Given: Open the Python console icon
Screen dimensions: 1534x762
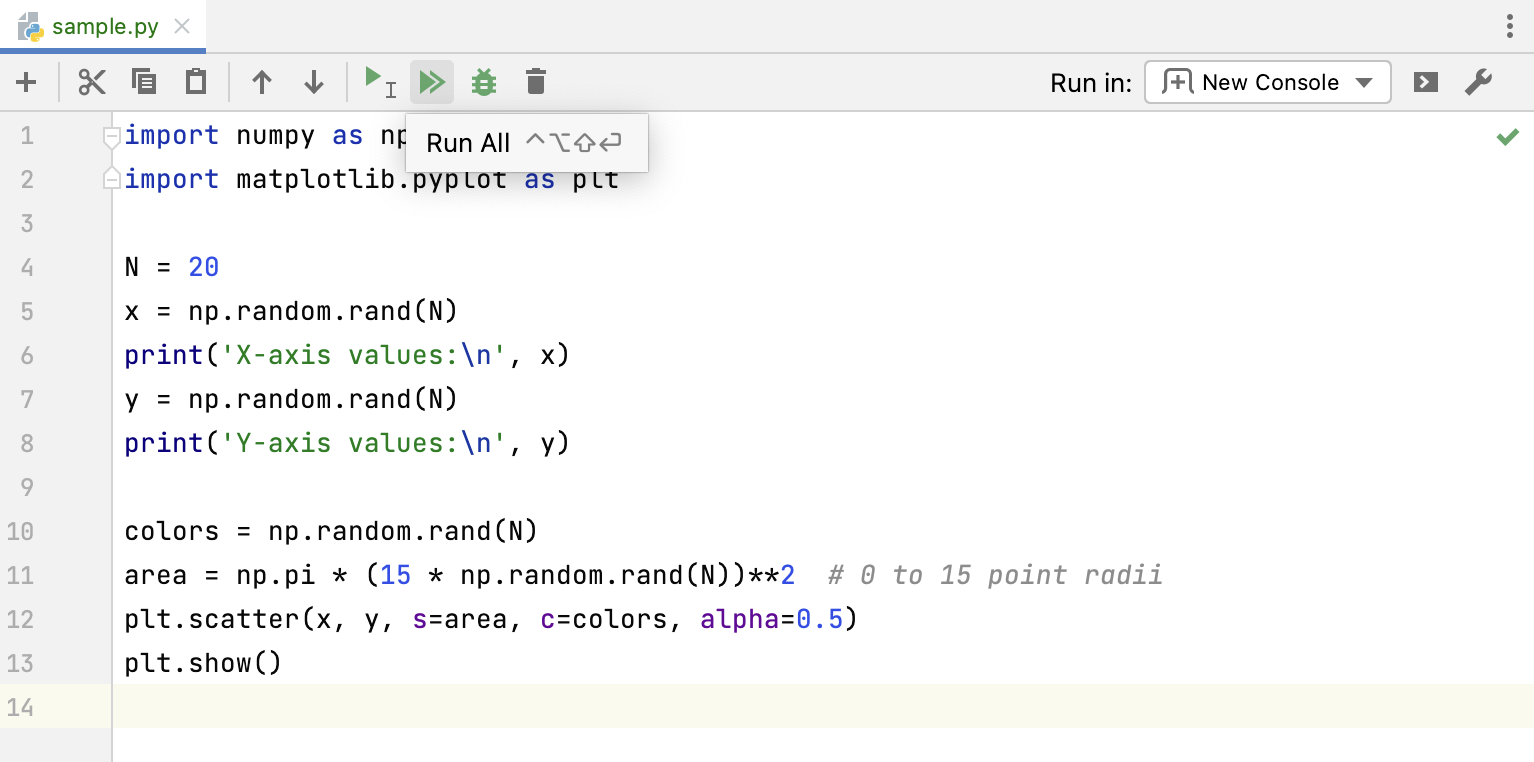Looking at the screenshot, I should (x=1426, y=82).
